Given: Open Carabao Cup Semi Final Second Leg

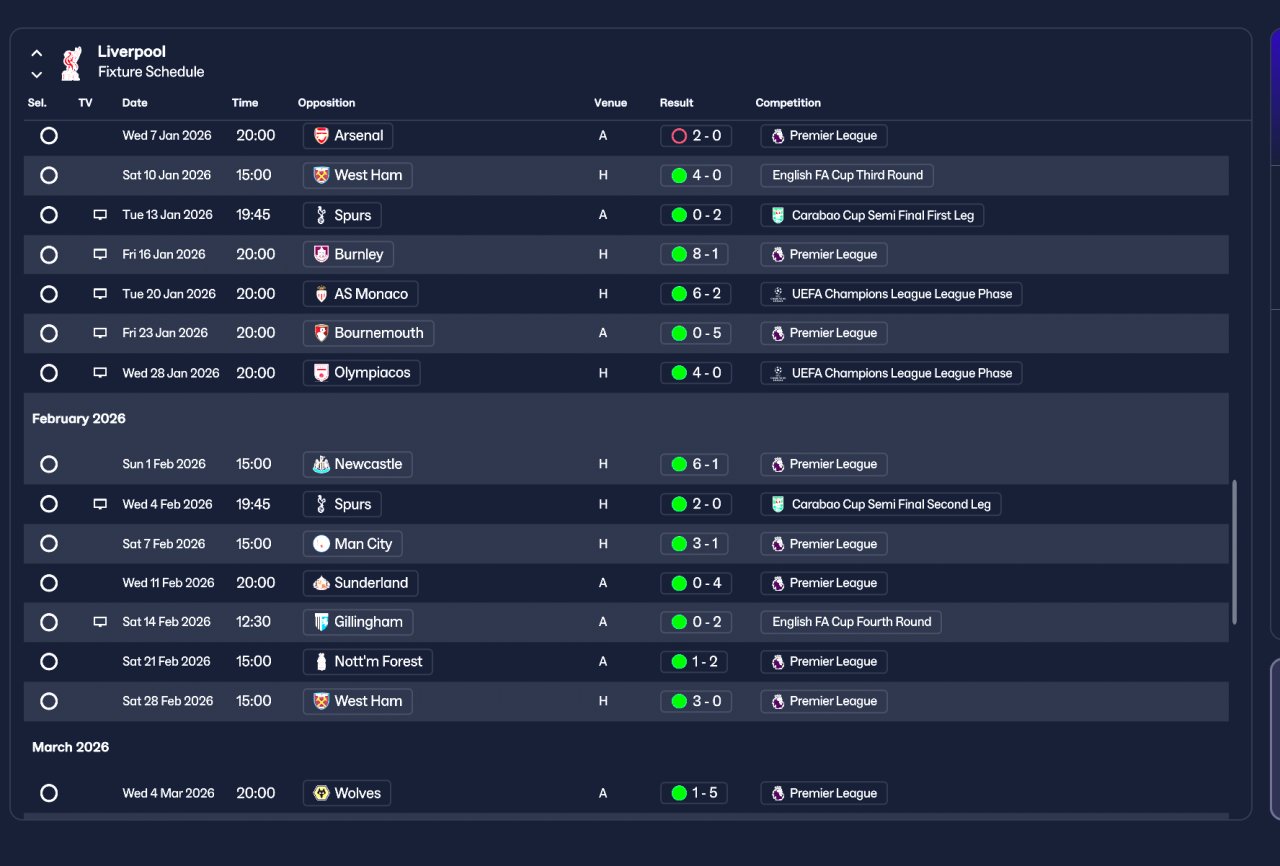Looking at the screenshot, I should [880, 504].
